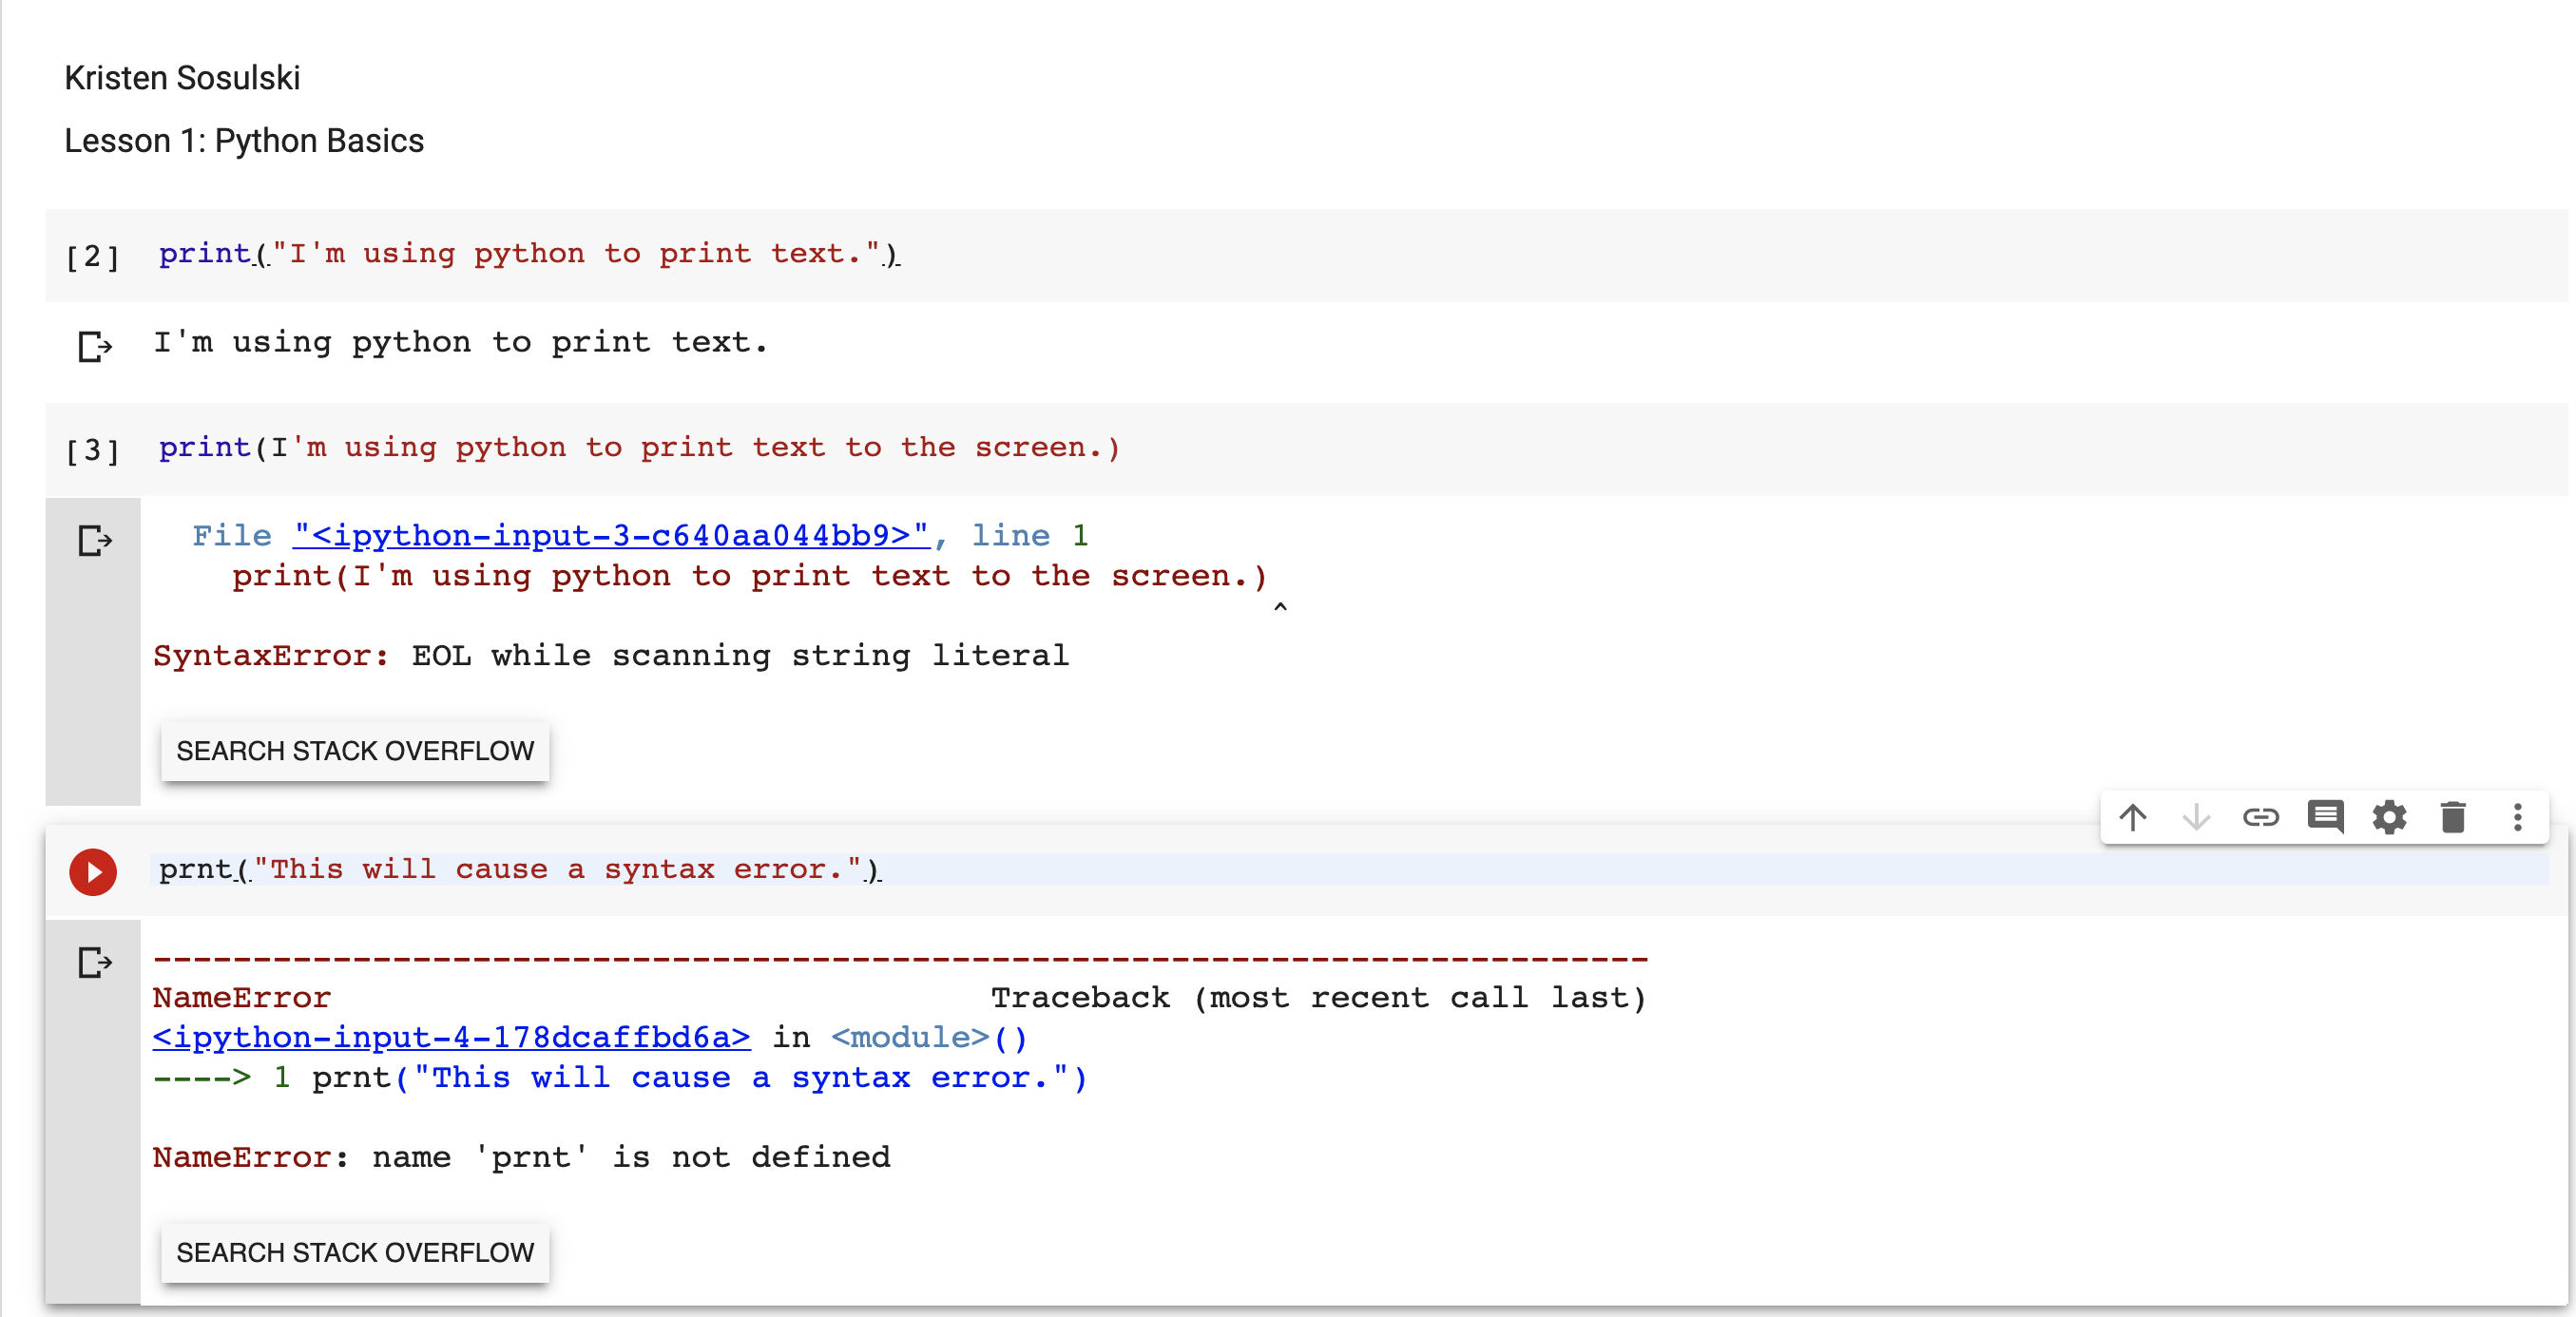Screen dimensions: 2576x1317
Task: Open the ipython-input-4-178dcaffbd6a link
Action: pyautogui.click(x=451, y=1038)
